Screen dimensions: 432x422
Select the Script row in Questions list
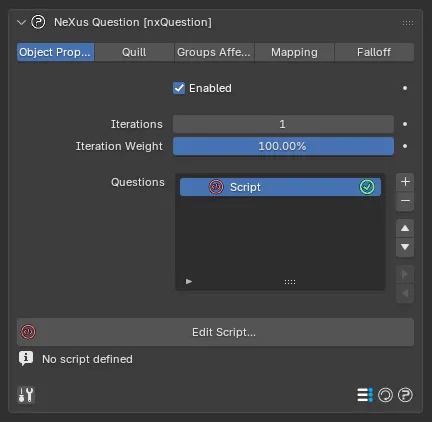point(280,187)
